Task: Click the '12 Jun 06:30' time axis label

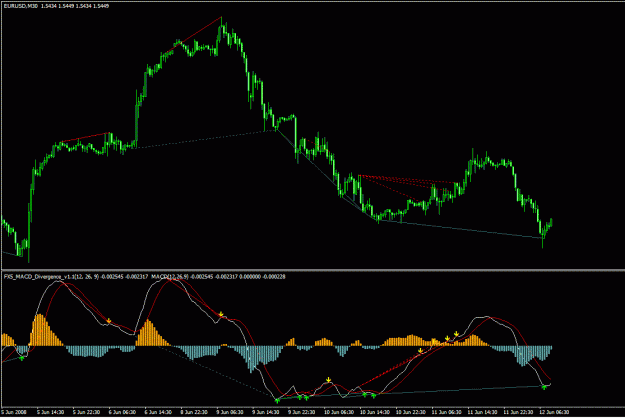Action: (554, 412)
